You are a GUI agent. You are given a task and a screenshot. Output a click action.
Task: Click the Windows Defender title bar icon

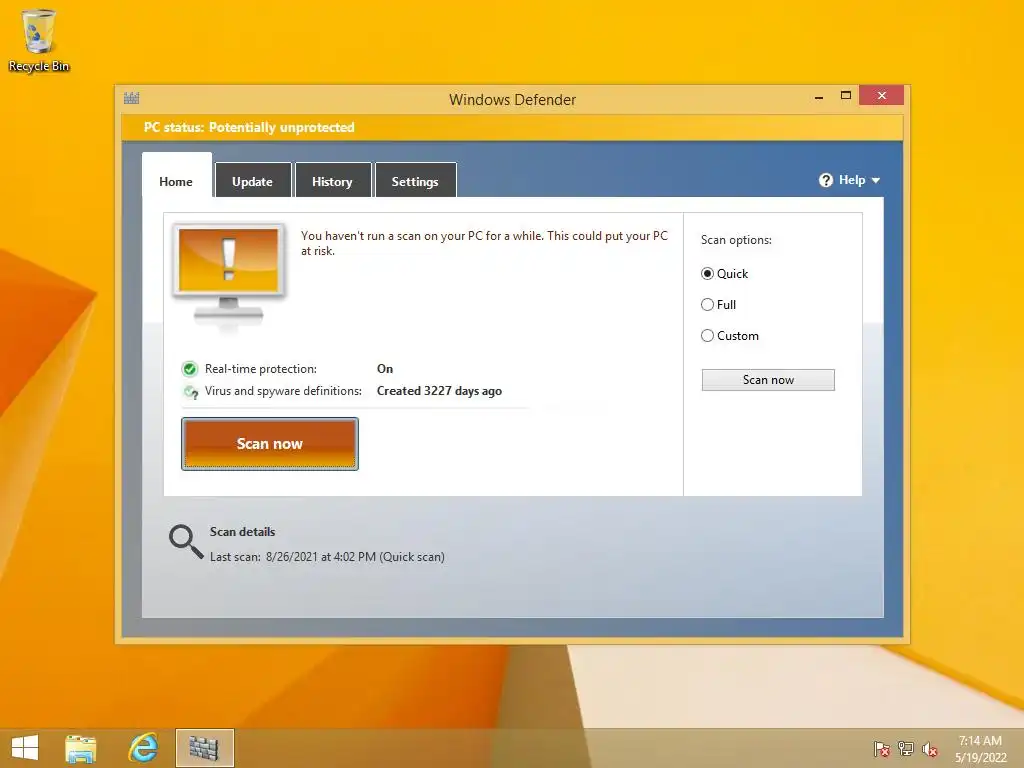point(132,99)
